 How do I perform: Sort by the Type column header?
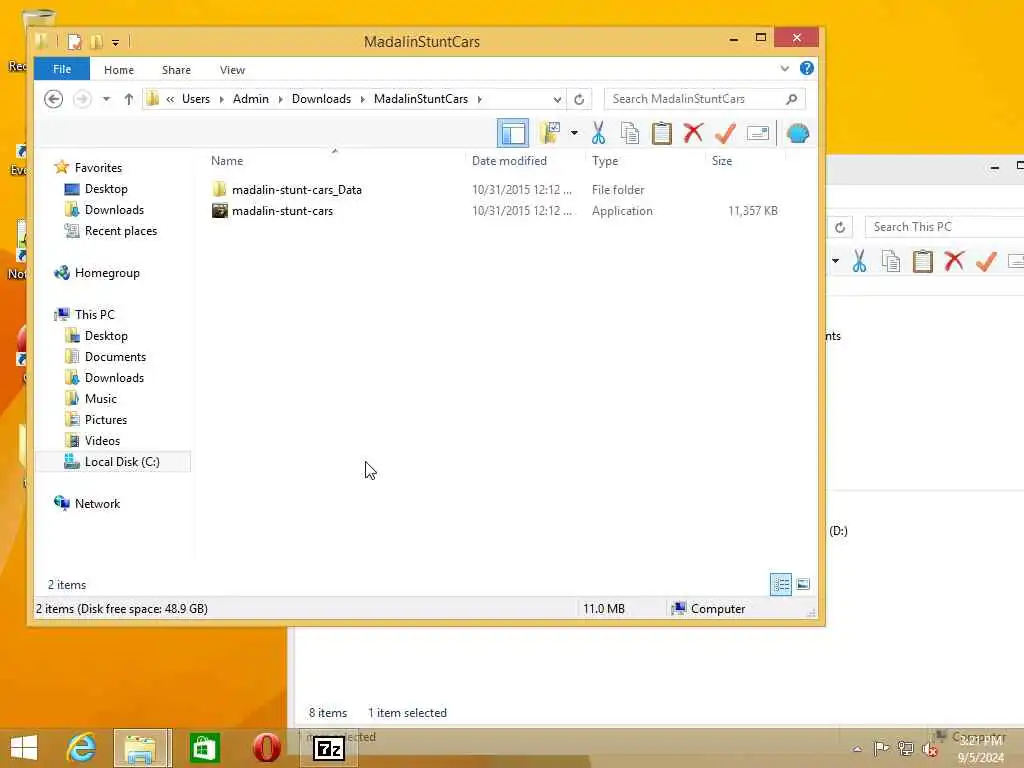coord(605,161)
